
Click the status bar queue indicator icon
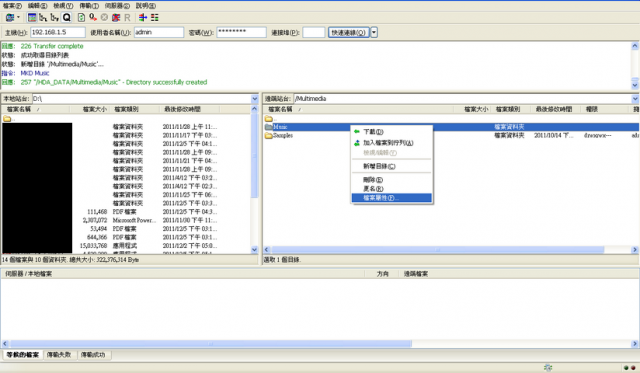548,368
